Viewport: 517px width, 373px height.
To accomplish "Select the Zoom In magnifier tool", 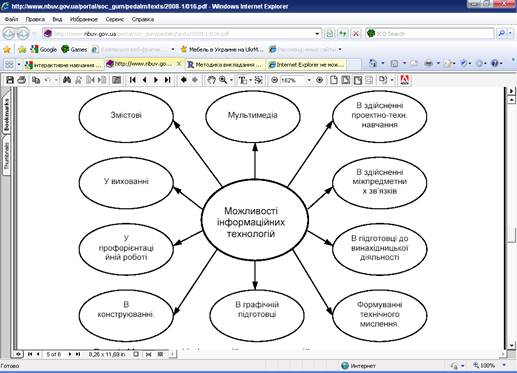I will point(223,80).
